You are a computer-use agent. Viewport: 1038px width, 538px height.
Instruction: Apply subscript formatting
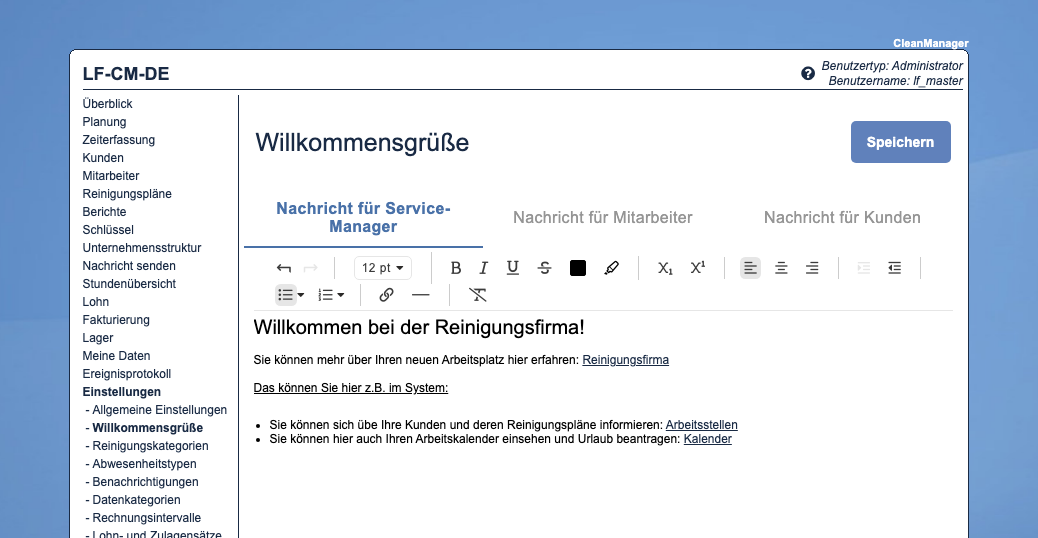(665, 268)
